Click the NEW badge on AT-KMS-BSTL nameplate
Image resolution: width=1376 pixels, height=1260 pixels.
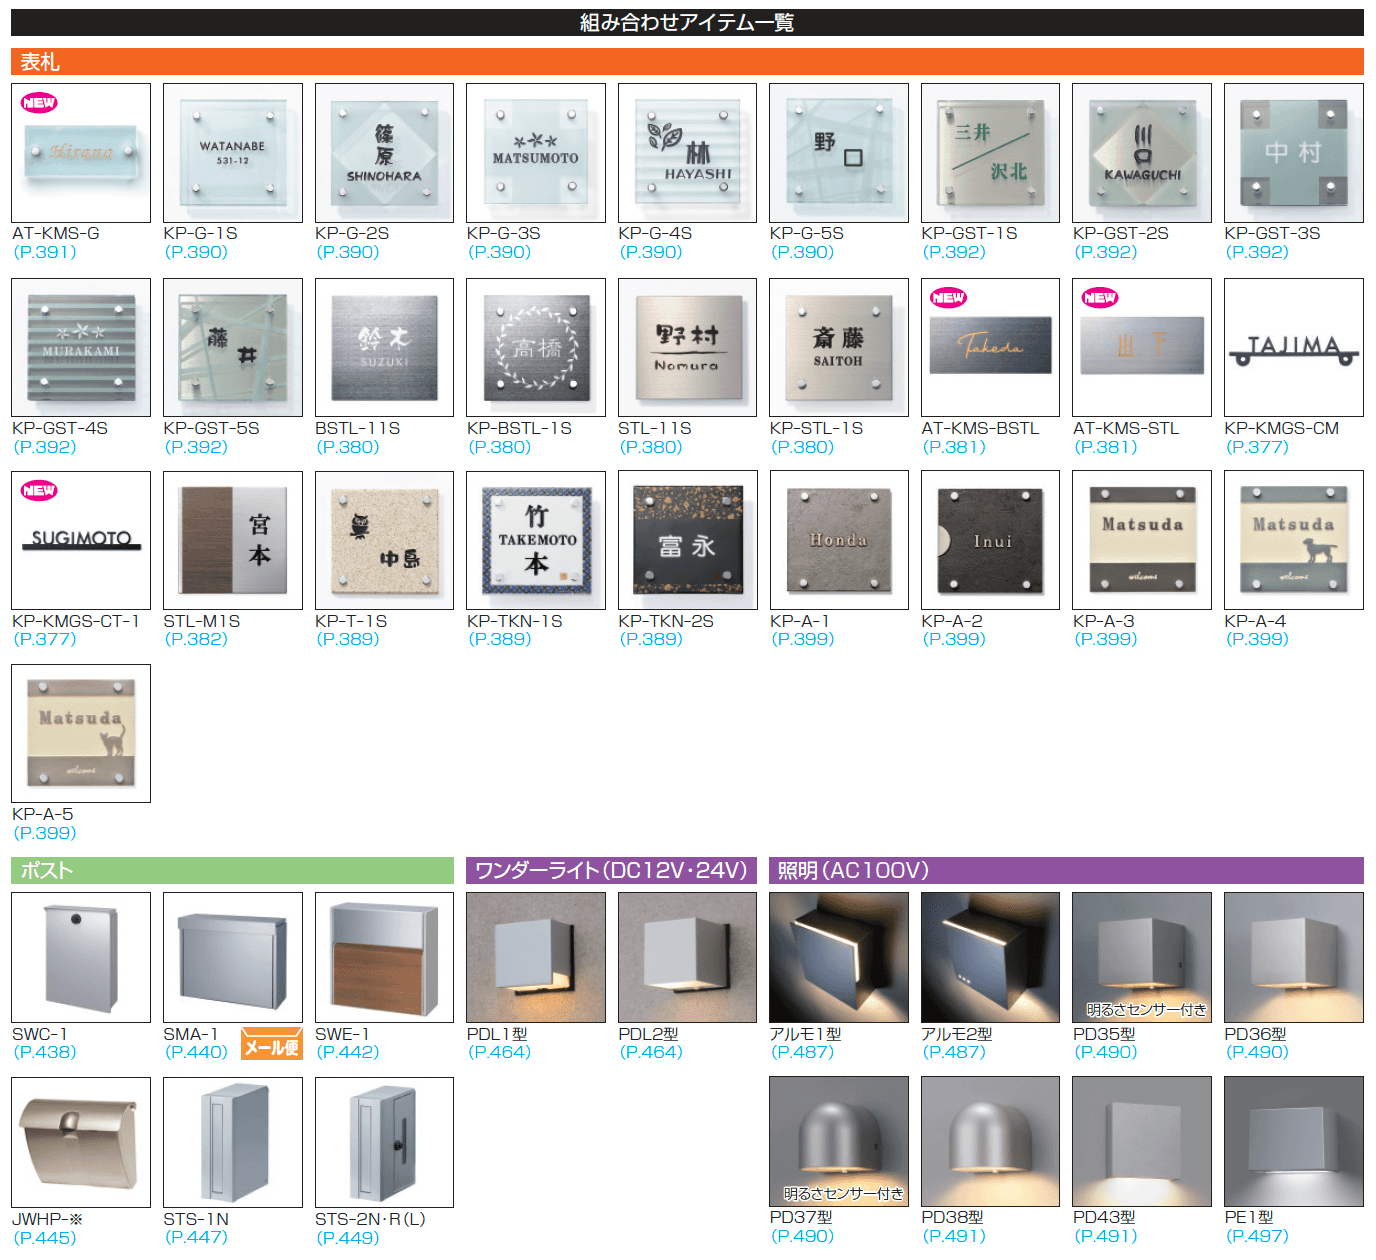[x=948, y=297]
